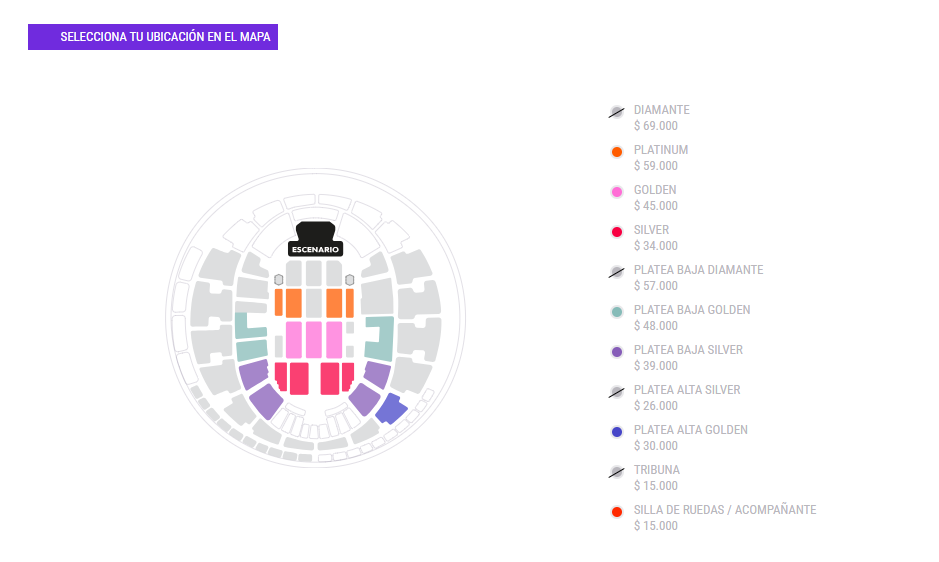
Task: Click the orange Platinum legend dot
Action: (616, 152)
